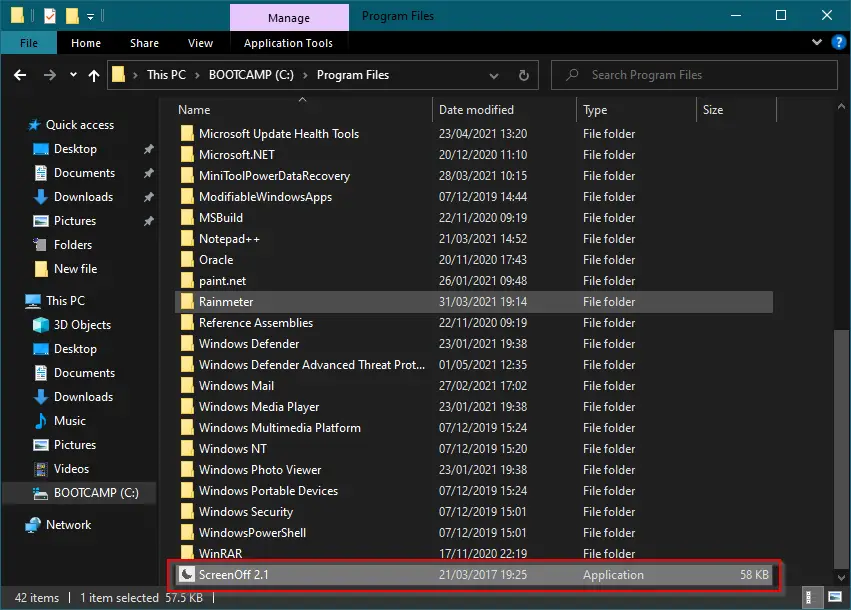This screenshot has width=851, height=610.
Task: Sort files by Date modified column
Action: (x=504, y=110)
